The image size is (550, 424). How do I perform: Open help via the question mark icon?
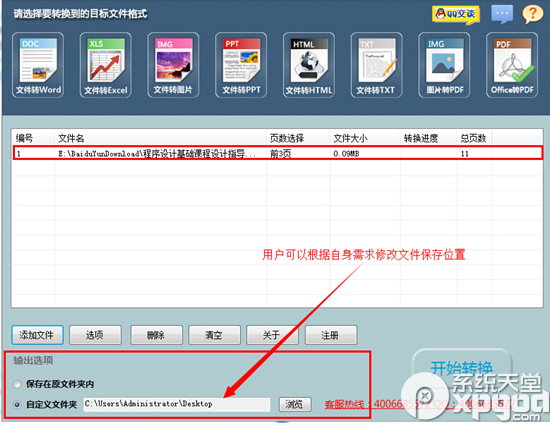tap(532, 14)
